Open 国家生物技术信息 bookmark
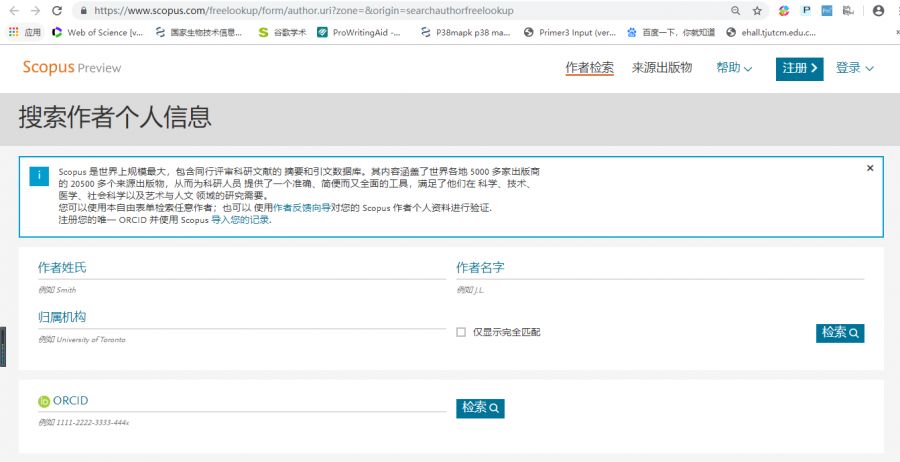Screen dimensions: 900x462 pos(199,32)
